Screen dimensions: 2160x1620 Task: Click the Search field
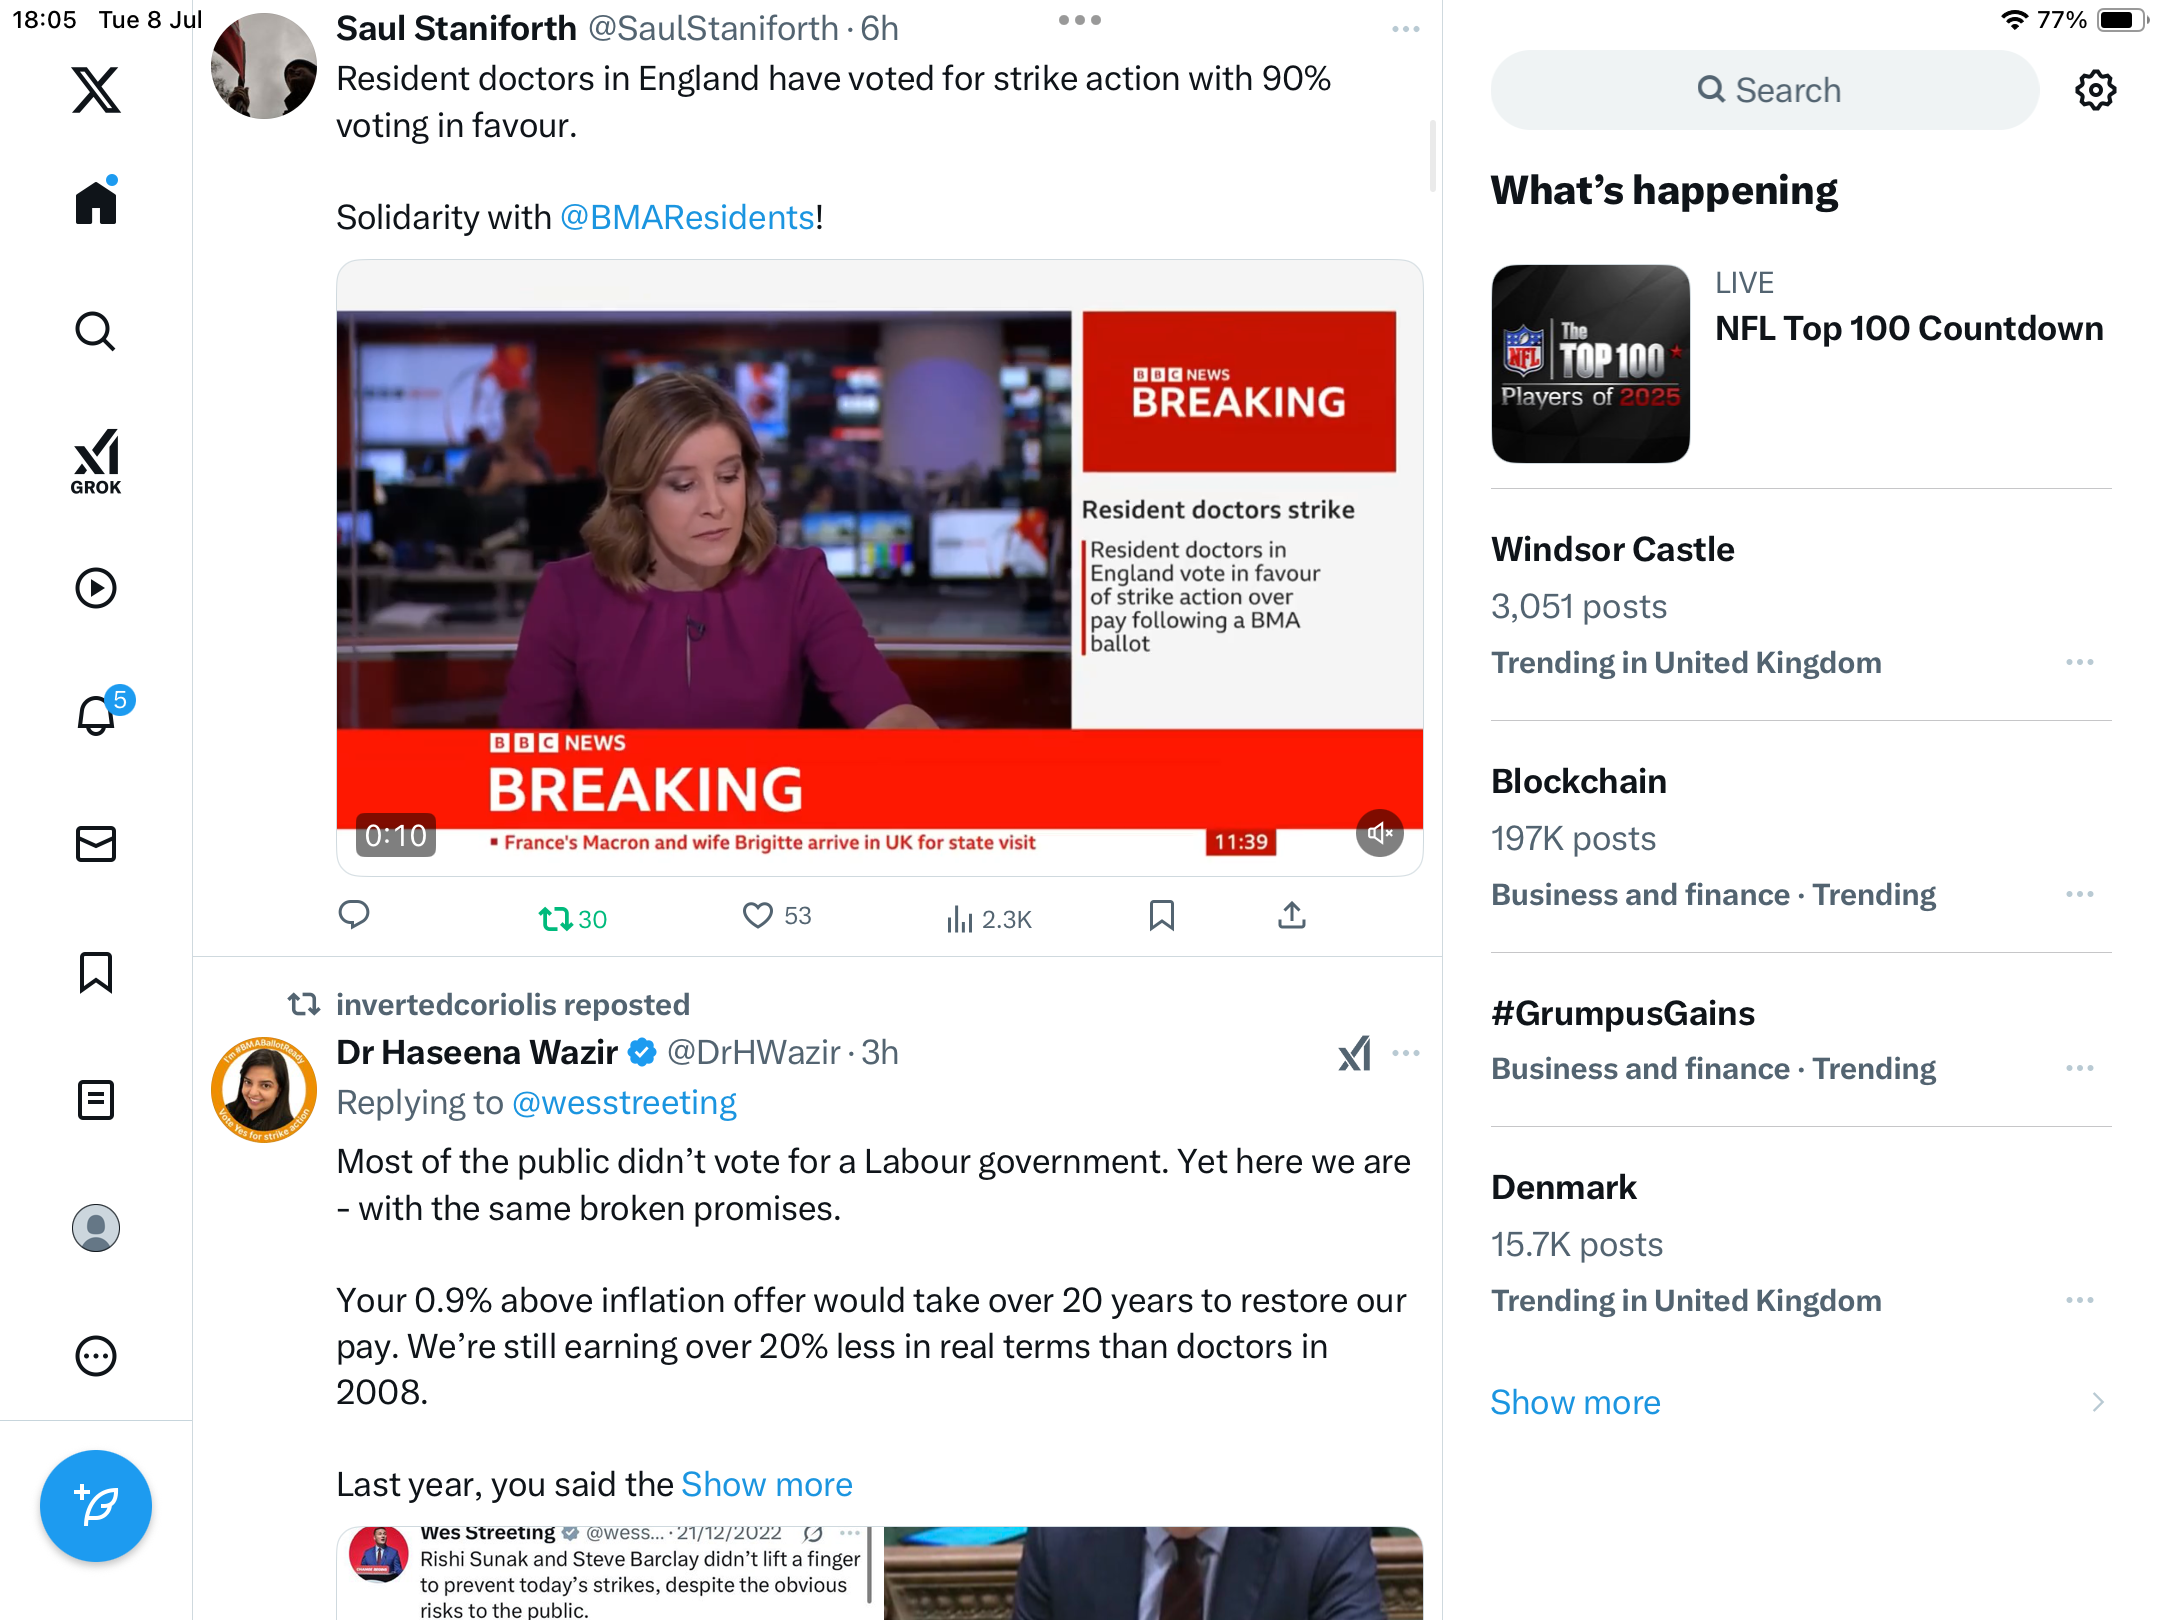[x=1765, y=90]
